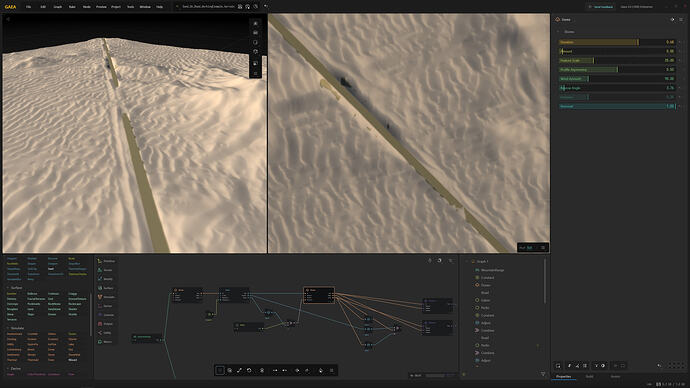This screenshot has width=690, height=388.
Task: Click the cube icon in 3D viewport toolbar
Action: pos(256,52)
